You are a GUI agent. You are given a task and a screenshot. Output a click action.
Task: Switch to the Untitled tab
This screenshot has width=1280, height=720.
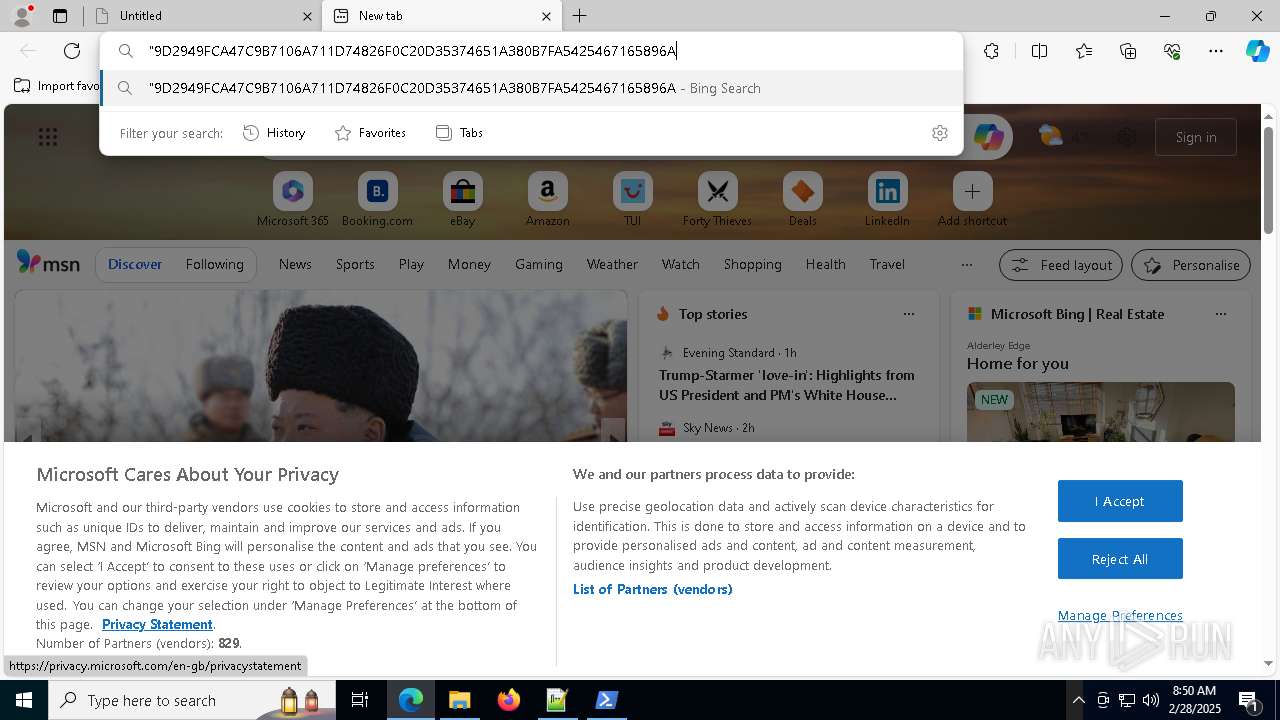point(201,16)
